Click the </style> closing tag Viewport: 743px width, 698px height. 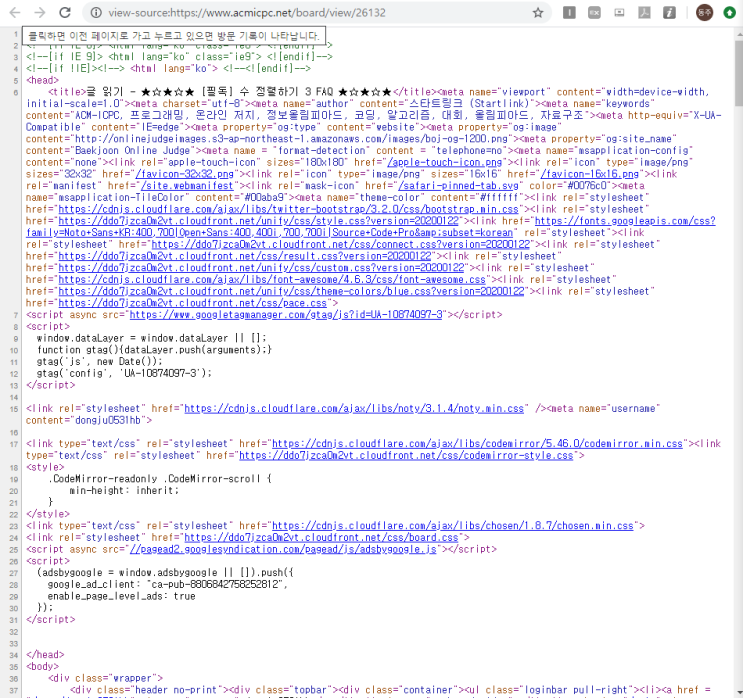pyautogui.click(x=48, y=514)
